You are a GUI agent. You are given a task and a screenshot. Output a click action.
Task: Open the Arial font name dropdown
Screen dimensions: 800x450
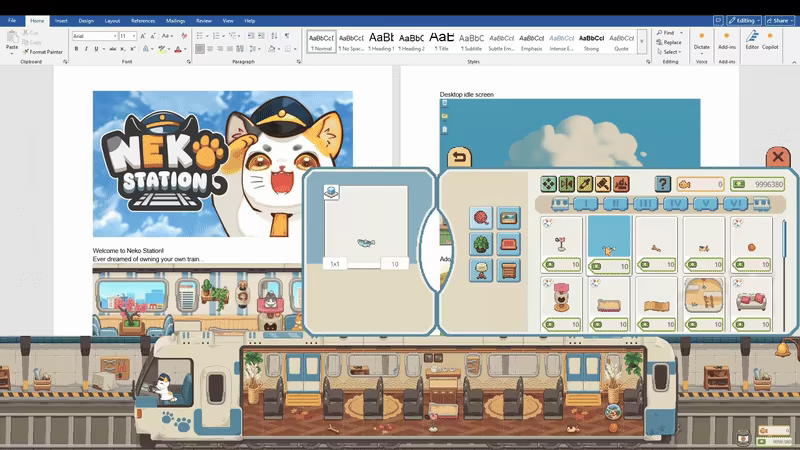tap(115, 36)
